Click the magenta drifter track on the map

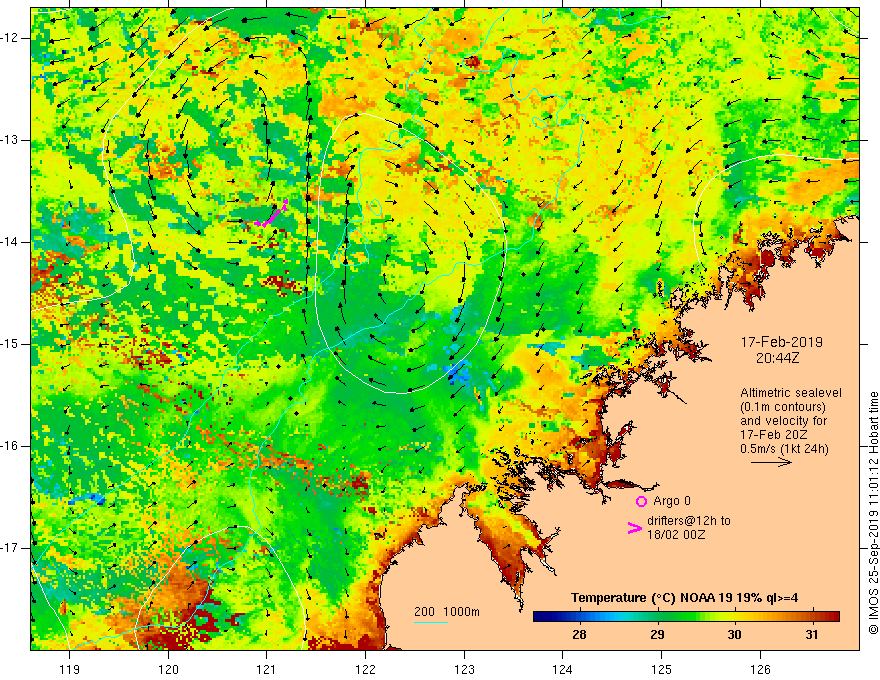pos(271,213)
